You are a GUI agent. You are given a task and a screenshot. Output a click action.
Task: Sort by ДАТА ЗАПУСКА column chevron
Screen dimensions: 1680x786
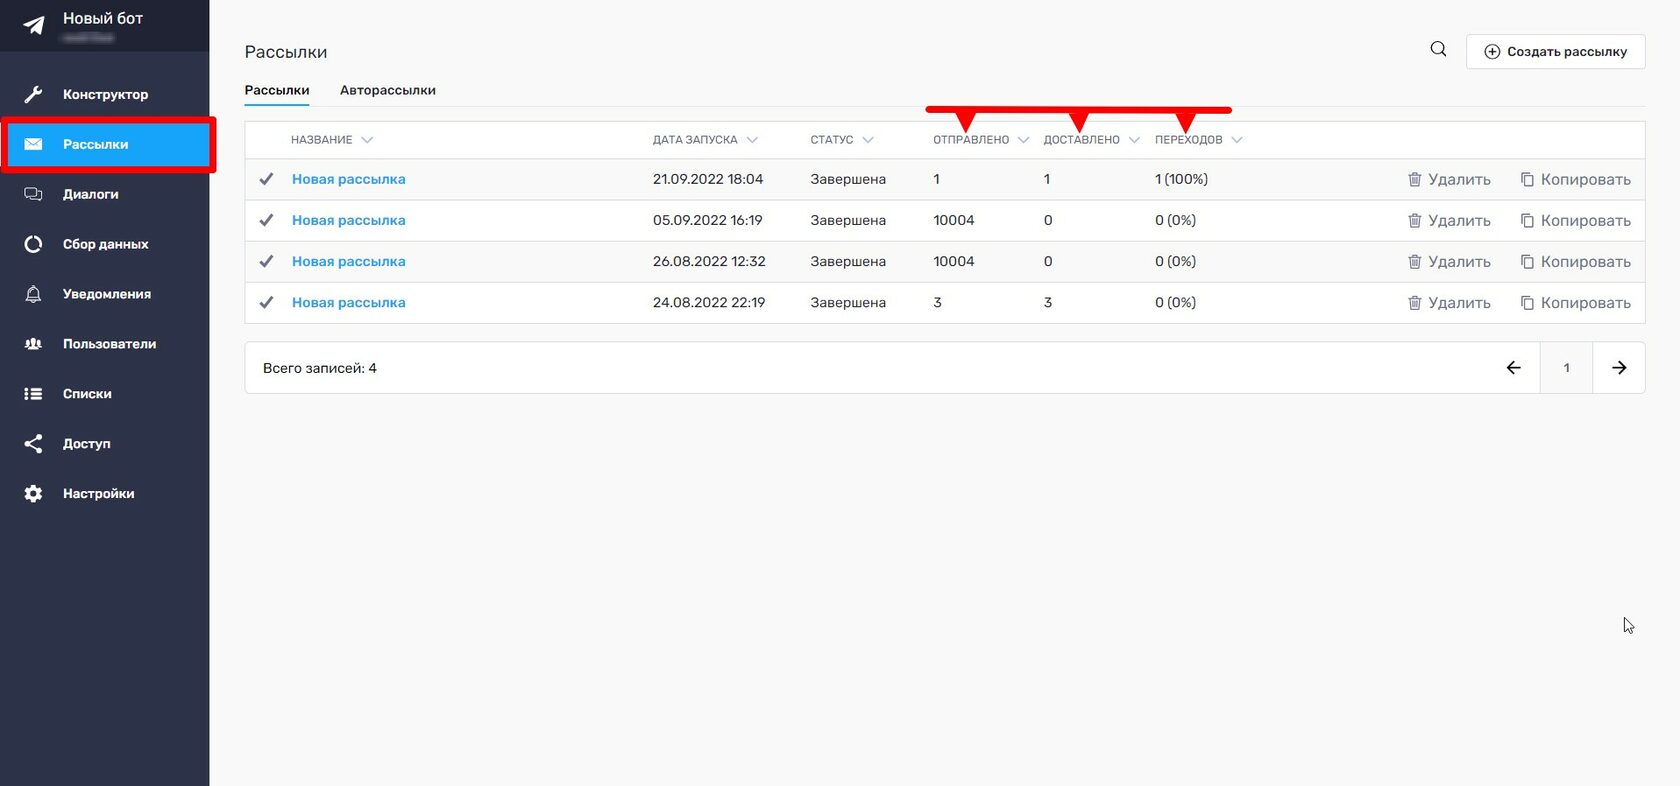[x=752, y=140]
